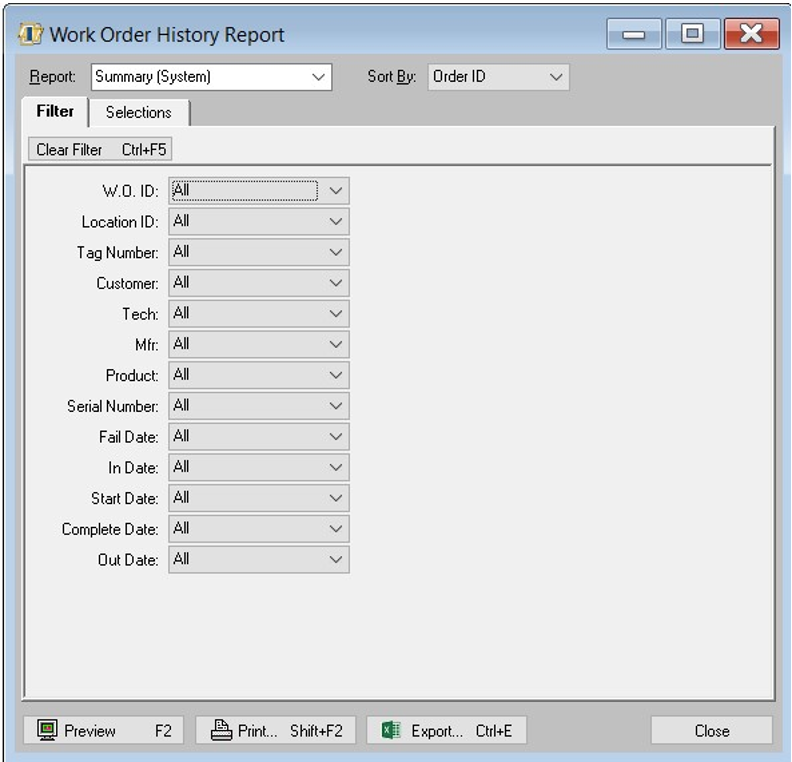Click the Complete Date label
Image resolution: width=792 pixels, height=762 pixels.
[x=110, y=530]
